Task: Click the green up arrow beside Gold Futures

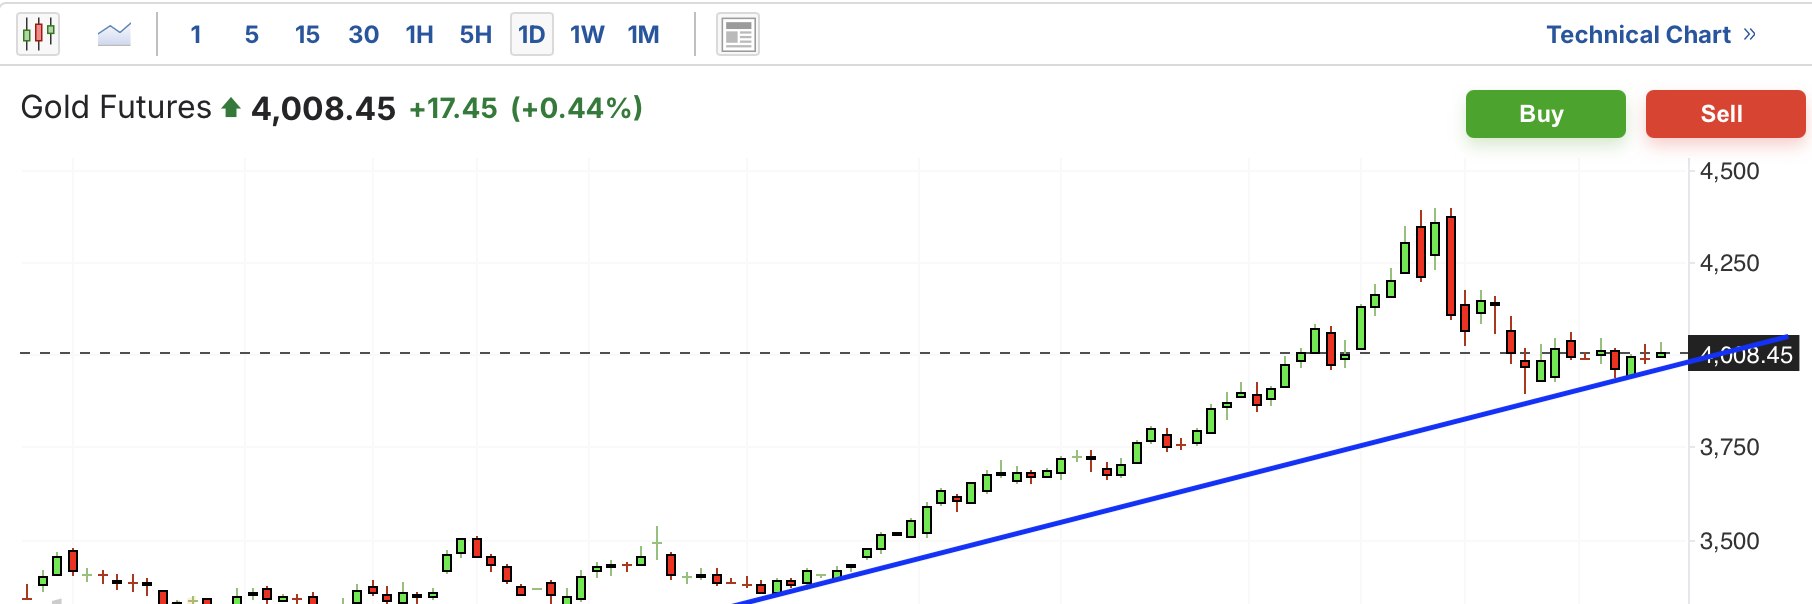Action: [231, 108]
